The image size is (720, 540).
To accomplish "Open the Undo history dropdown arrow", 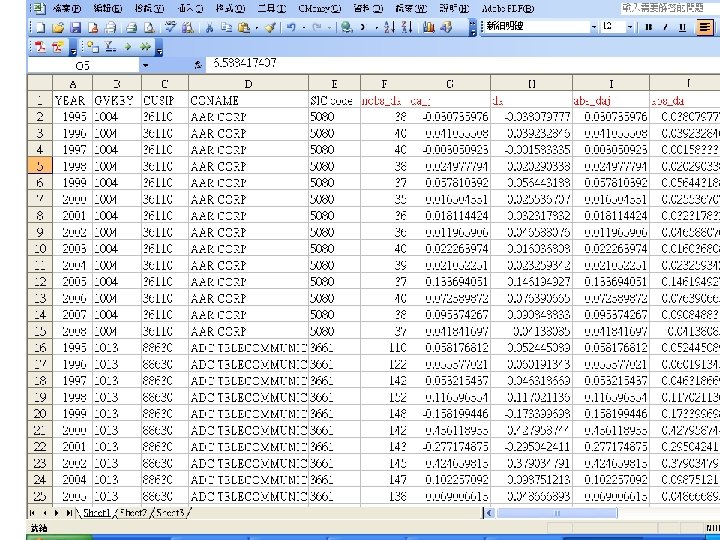I will click(304, 28).
